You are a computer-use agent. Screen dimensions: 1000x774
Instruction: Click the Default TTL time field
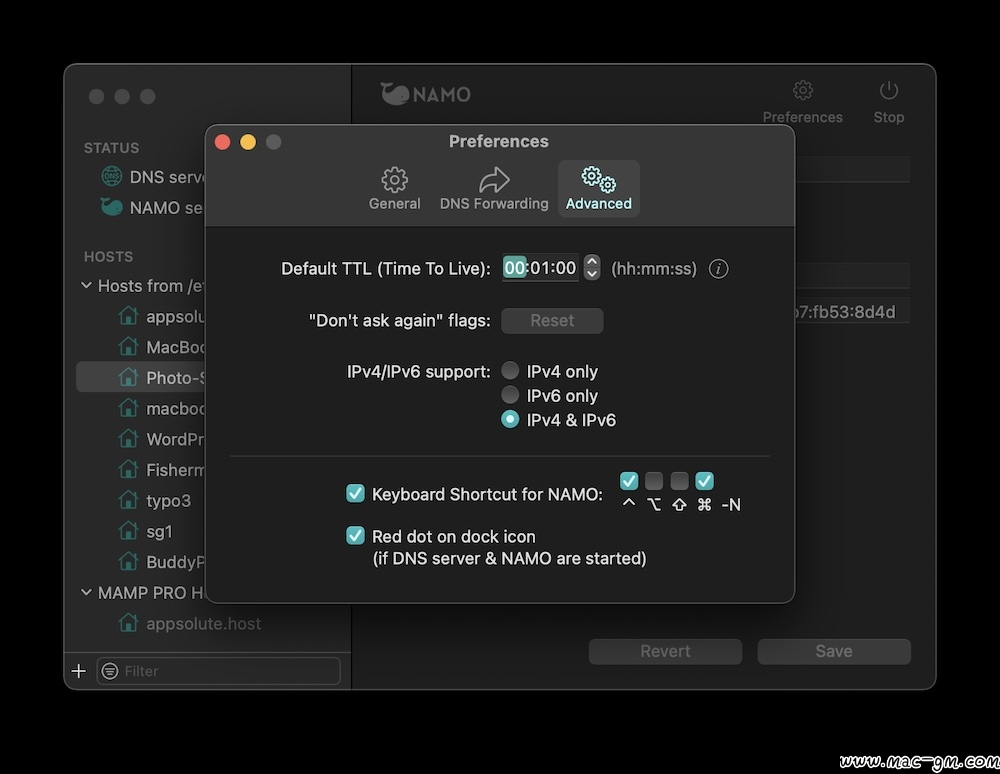point(540,268)
